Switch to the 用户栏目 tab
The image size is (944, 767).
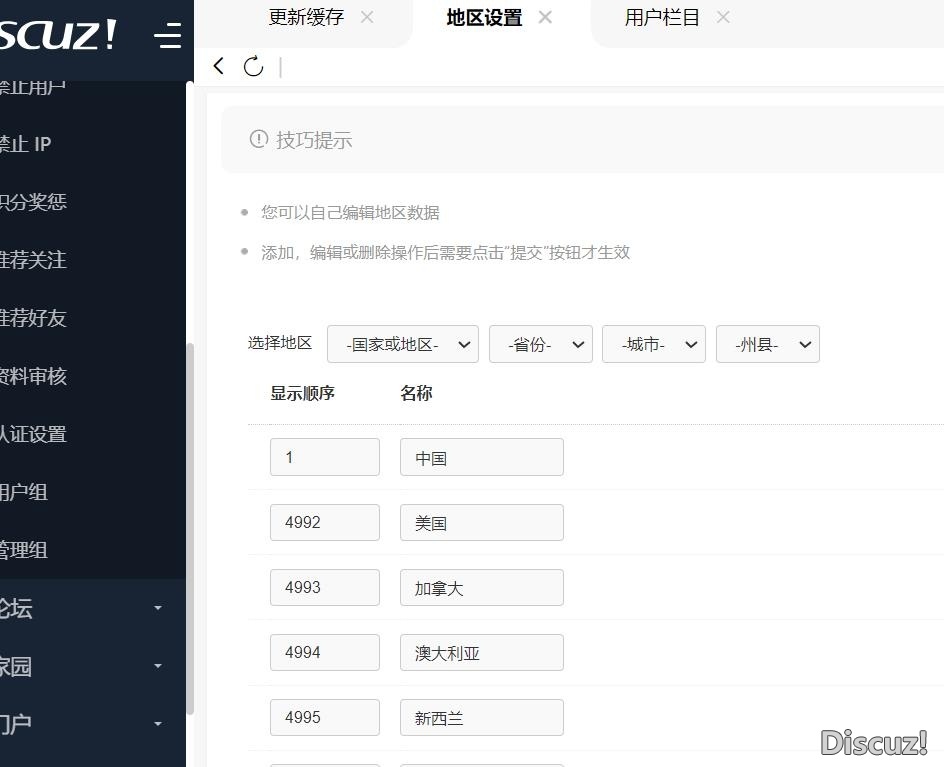coord(662,17)
